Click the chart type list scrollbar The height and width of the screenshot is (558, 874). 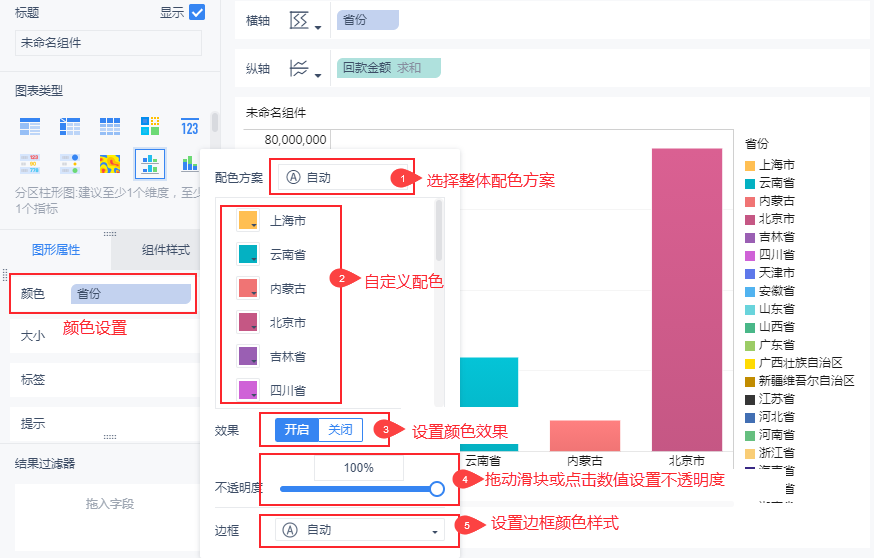click(214, 123)
